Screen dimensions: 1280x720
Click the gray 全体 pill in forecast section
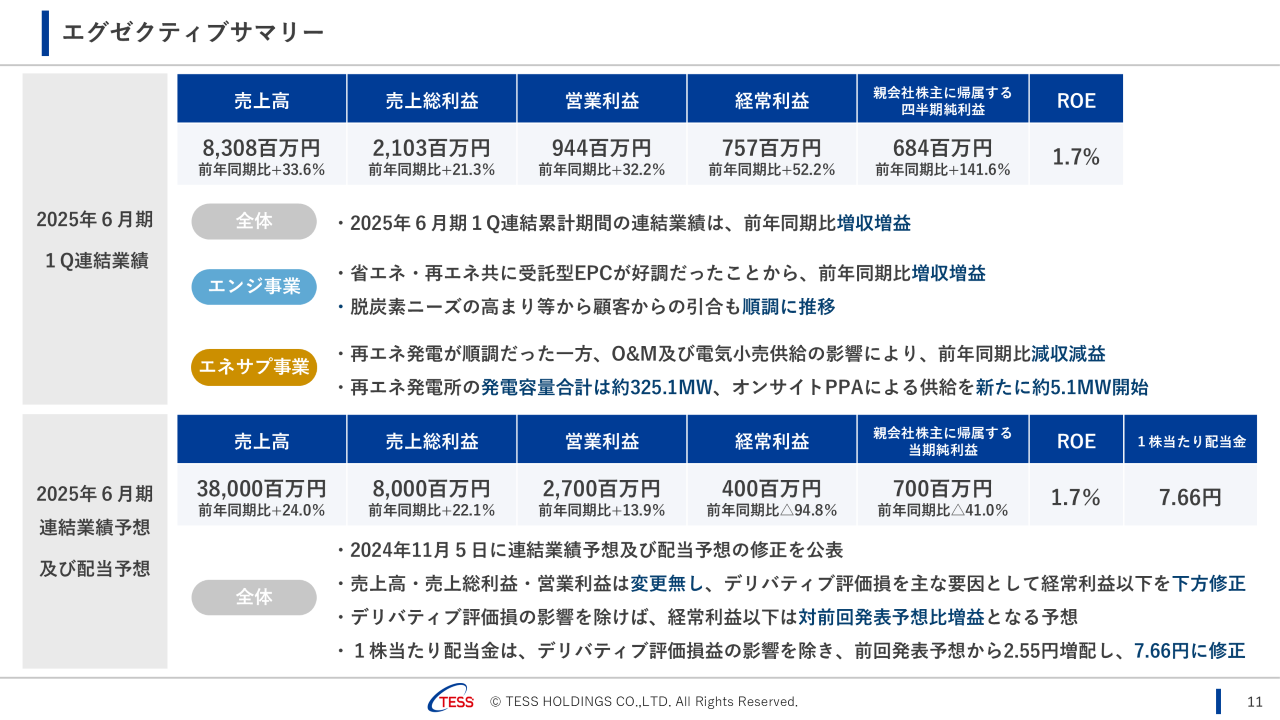(254, 597)
